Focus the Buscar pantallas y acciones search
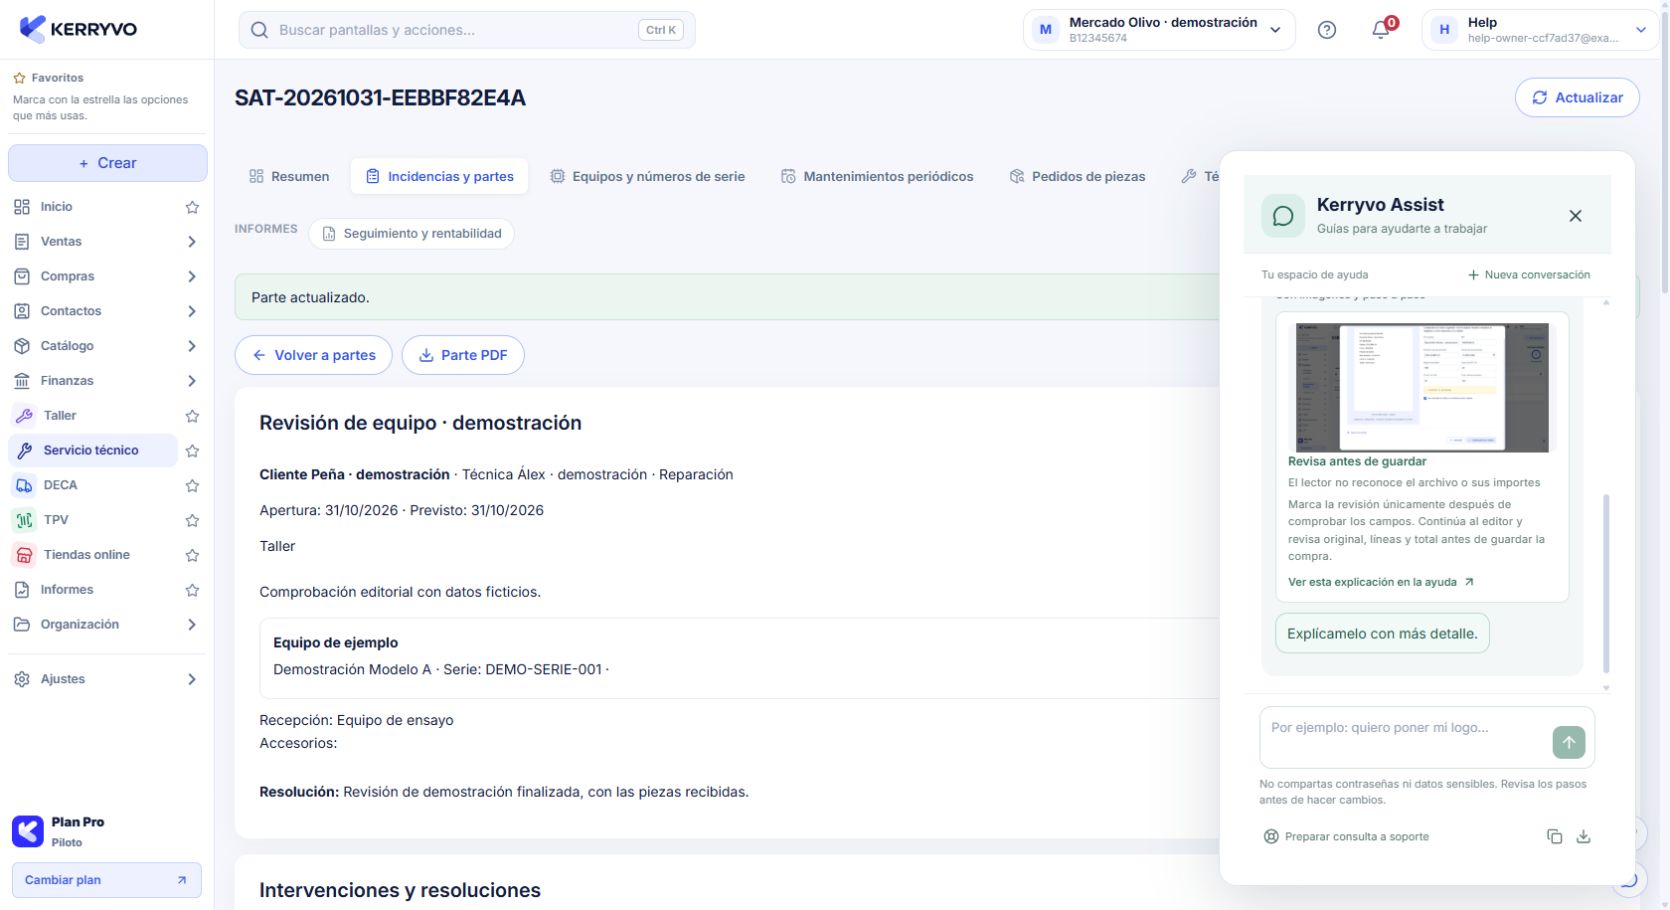Image resolution: width=1670 pixels, height=910 pixels. click(467, 30)
